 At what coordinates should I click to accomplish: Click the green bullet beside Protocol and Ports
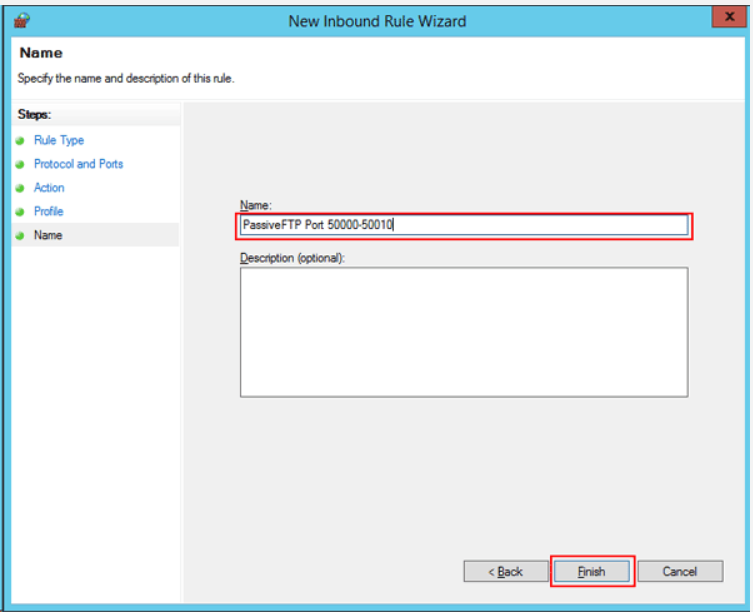point(20,164)
